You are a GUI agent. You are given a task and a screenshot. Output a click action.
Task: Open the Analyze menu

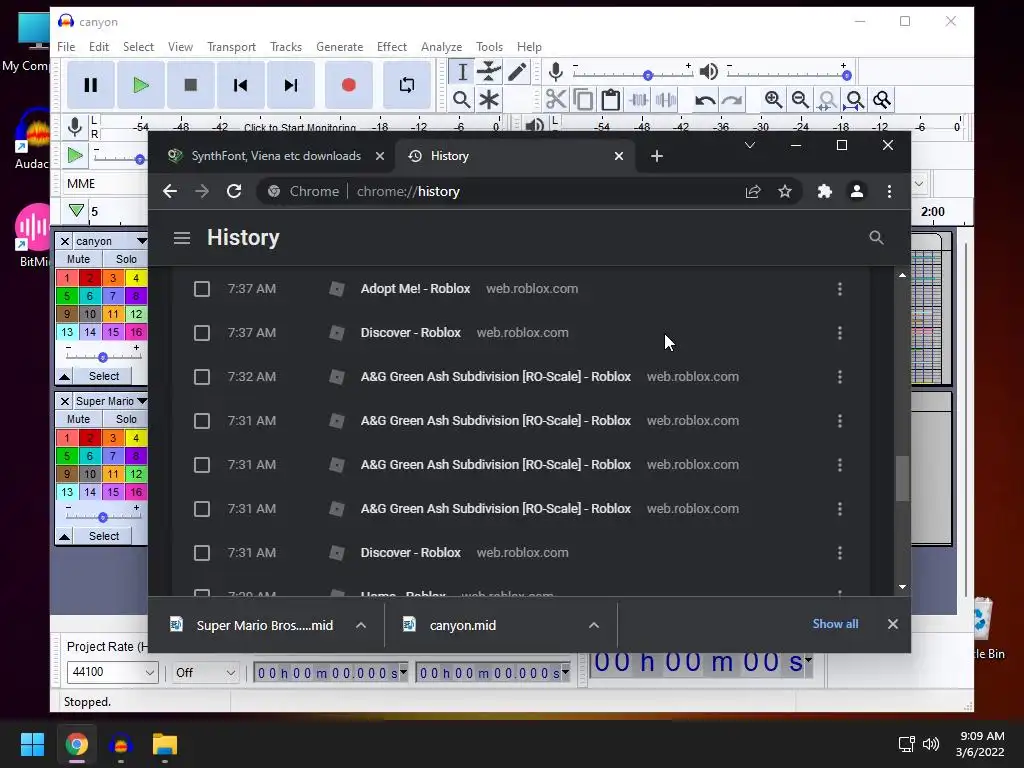coord(441,47)
